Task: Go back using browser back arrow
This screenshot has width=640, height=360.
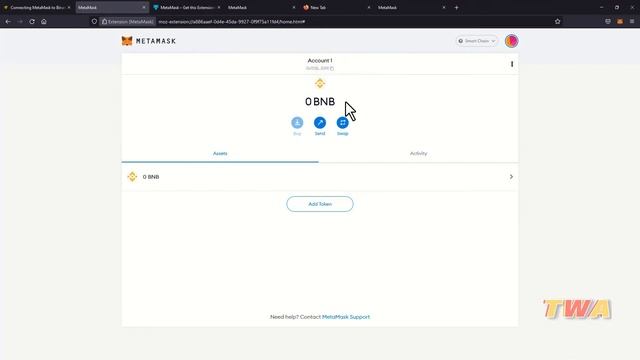Action: coord(8,21)
